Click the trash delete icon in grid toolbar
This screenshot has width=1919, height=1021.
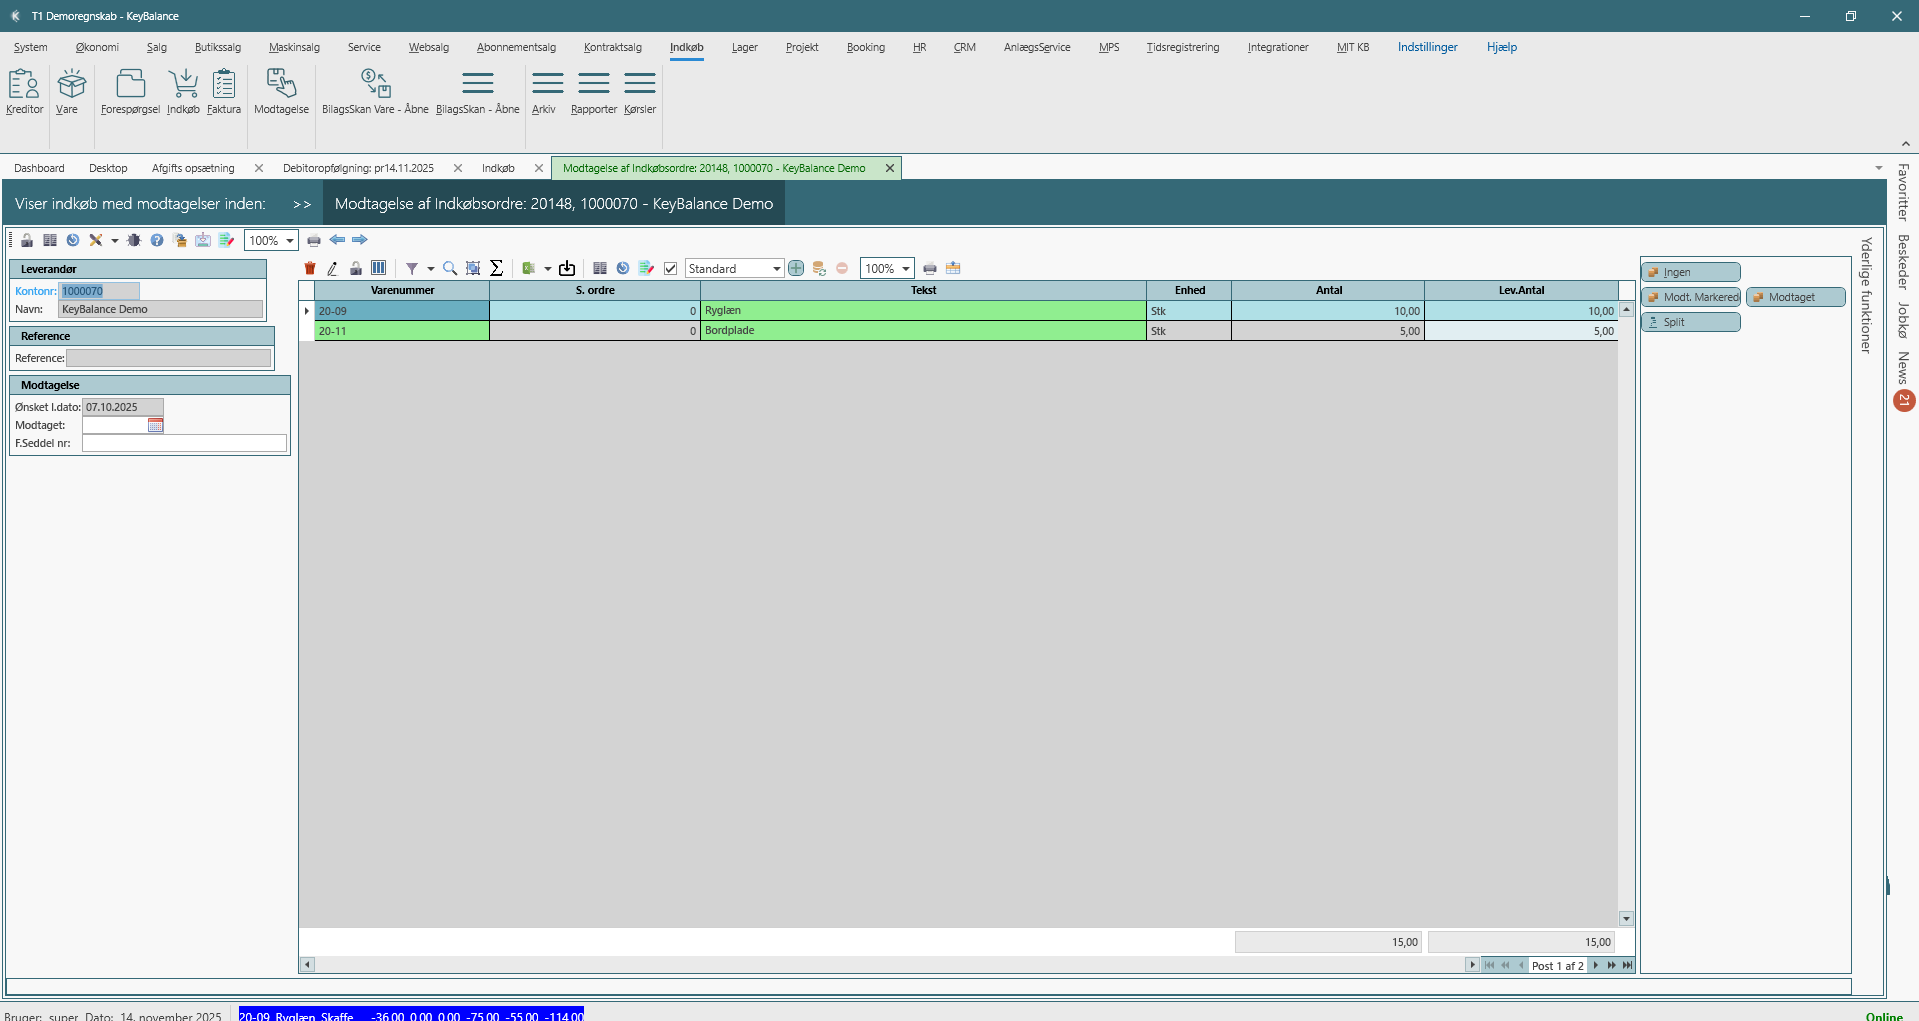310,268
